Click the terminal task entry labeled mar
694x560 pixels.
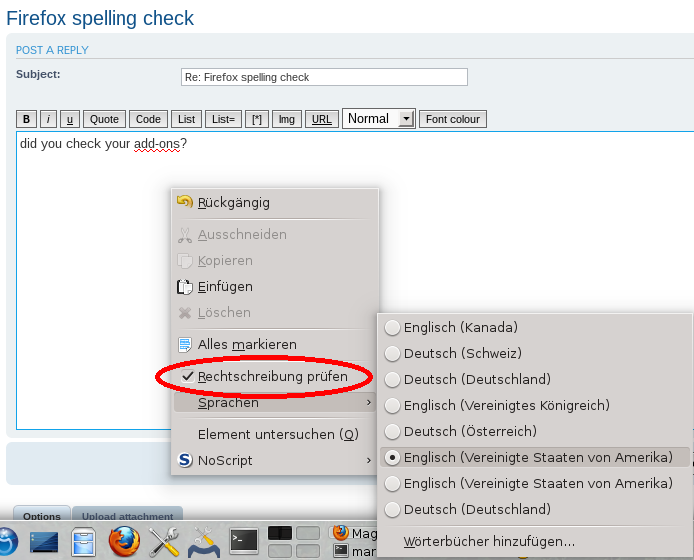tap(355, 551)
